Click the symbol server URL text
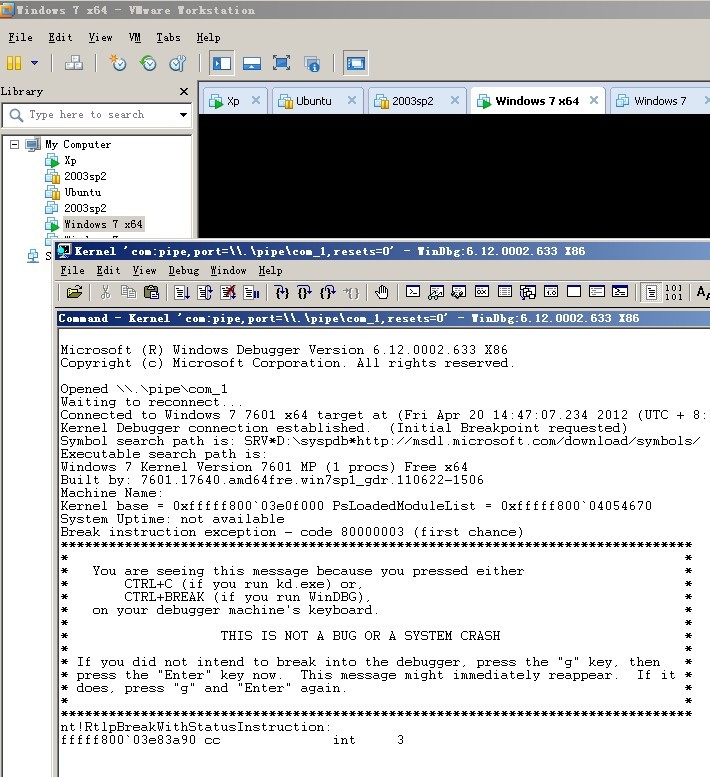This screenshot has width=710, height=777. (528, 441)
